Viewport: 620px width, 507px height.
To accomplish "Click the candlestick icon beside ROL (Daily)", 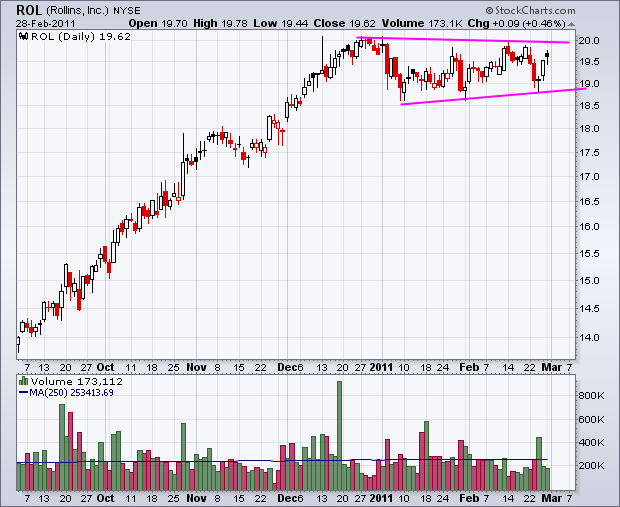I will coord(24,37).
